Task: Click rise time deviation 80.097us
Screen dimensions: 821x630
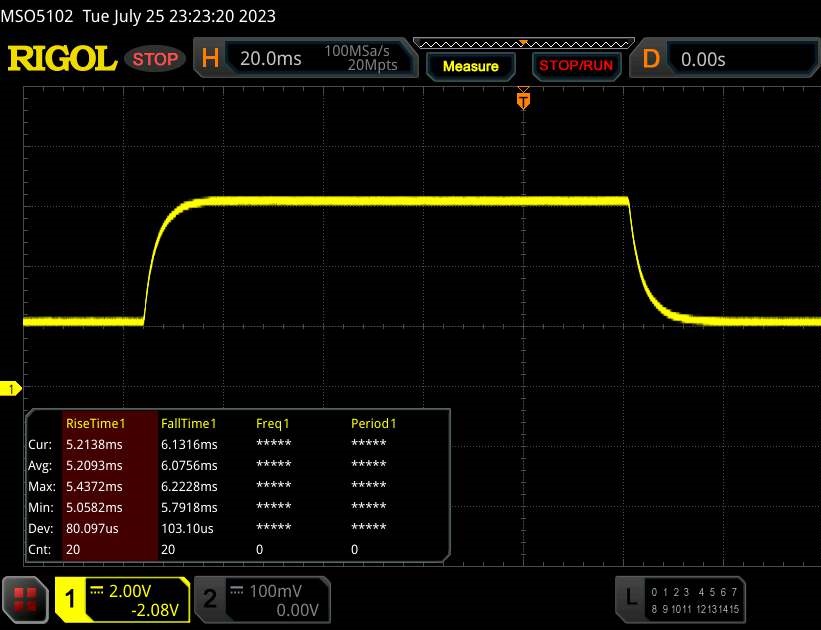Action: (92, 528)
